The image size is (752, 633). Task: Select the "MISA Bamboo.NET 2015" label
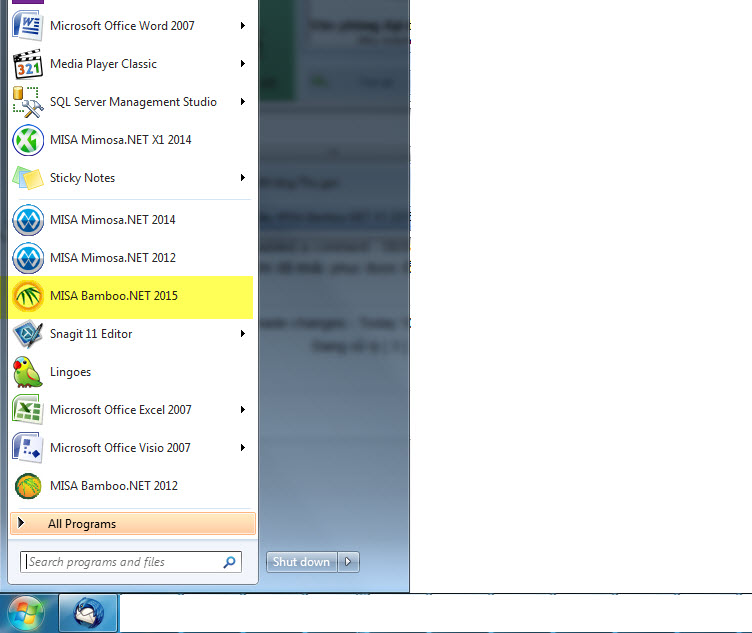pos(114,296)
